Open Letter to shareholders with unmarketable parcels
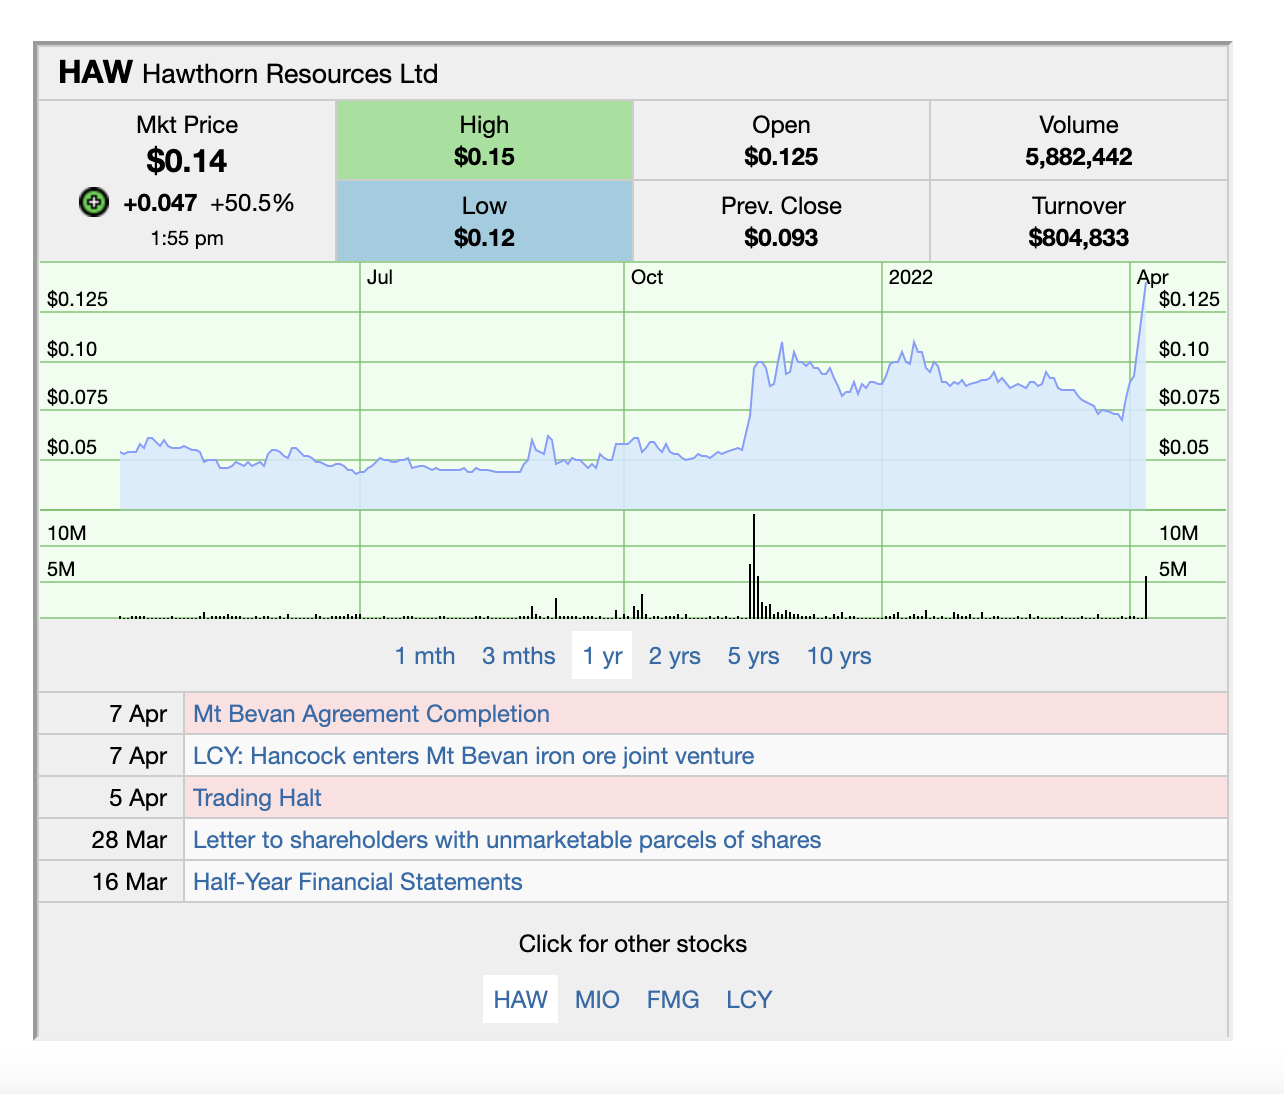Screen dimensions: 1284x1094 coord(507,840)
